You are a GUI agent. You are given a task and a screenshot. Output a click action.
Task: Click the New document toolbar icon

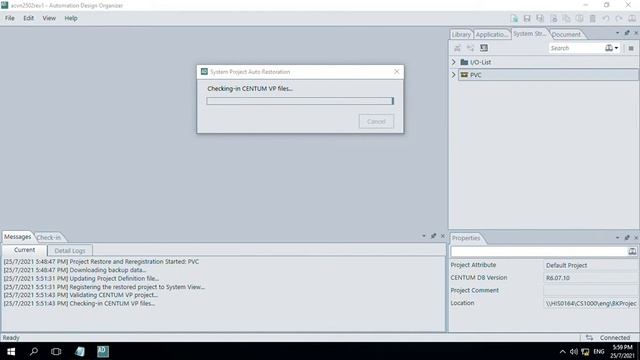click(514, 18)
